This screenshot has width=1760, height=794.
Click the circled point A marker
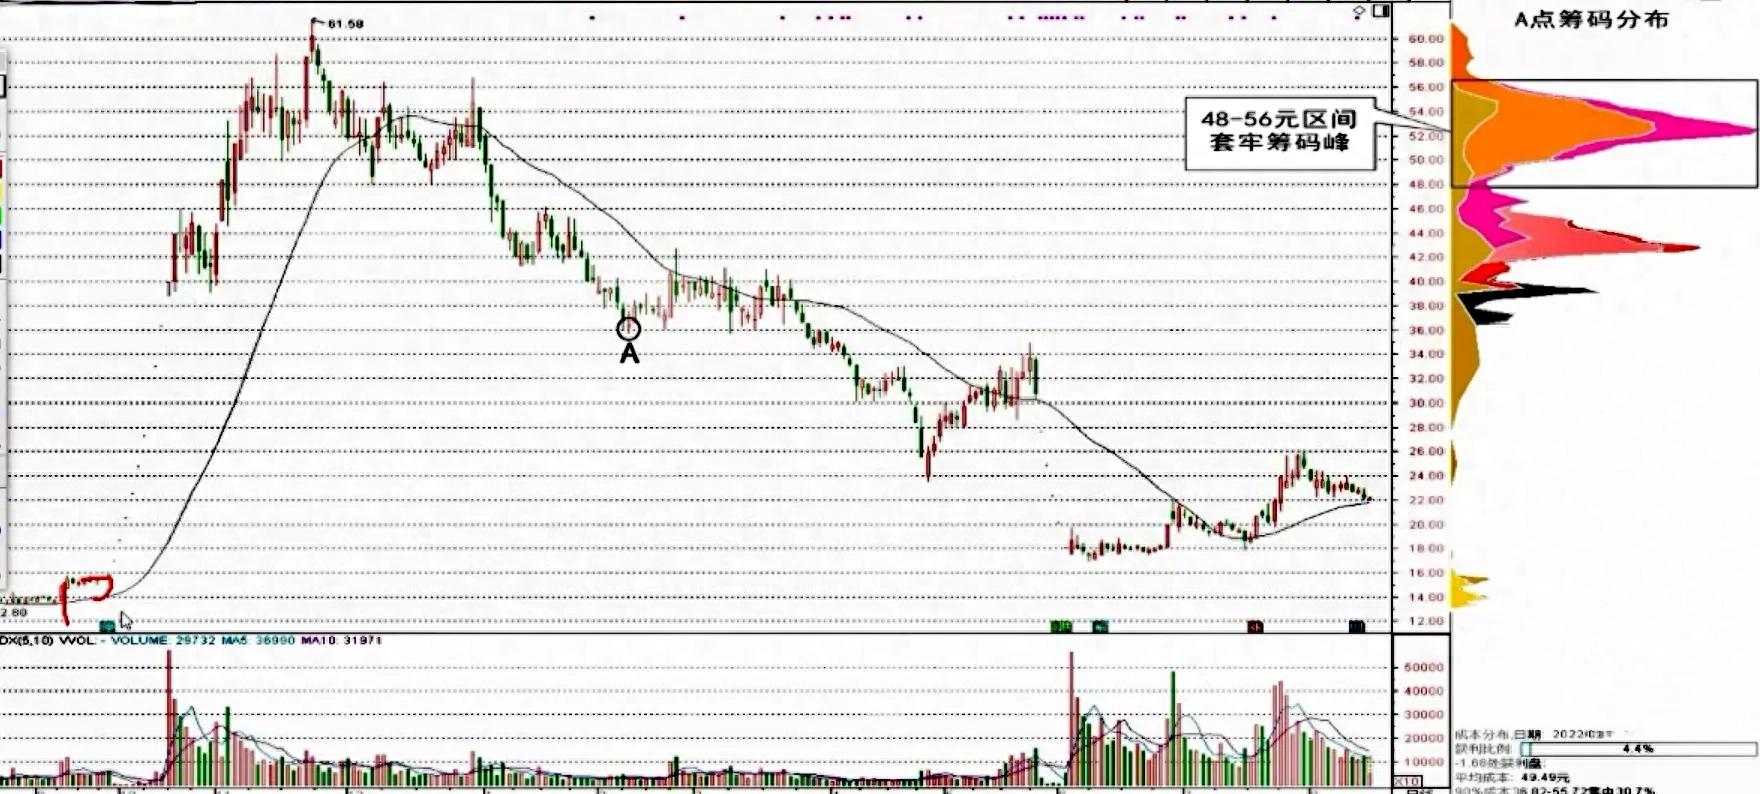pos(628,329)
